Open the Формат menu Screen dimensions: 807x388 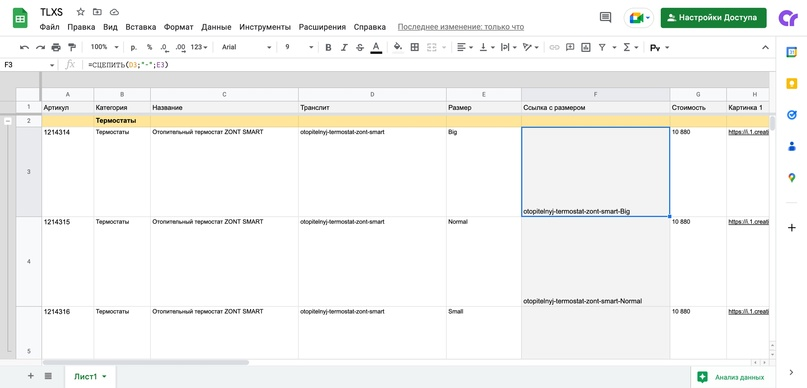179,27
